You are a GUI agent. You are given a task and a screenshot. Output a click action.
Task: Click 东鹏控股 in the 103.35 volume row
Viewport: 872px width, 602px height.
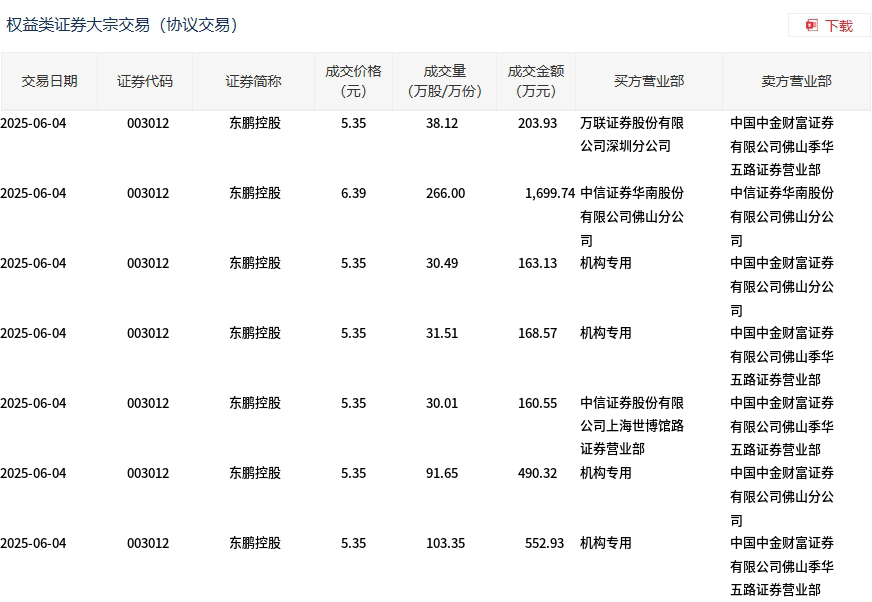(255, 543)
